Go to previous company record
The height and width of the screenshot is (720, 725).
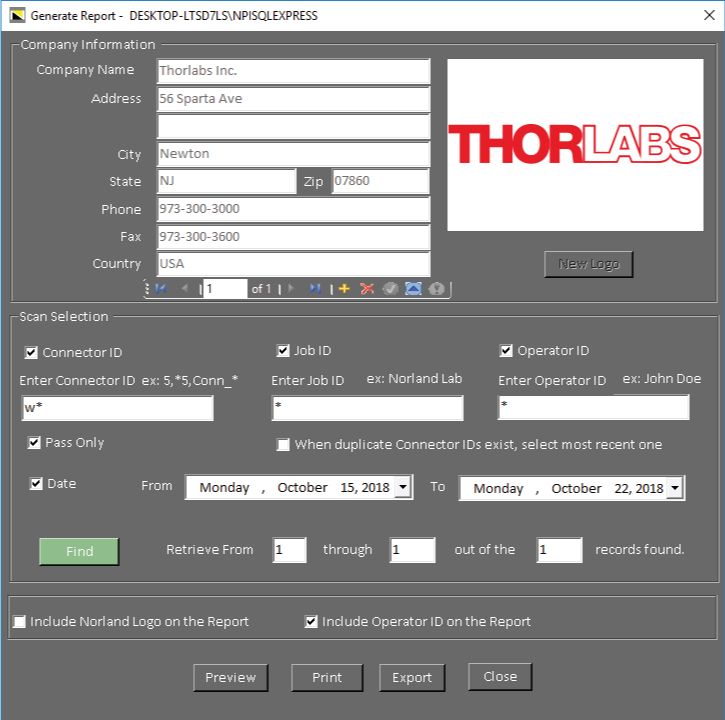[185, 289]
